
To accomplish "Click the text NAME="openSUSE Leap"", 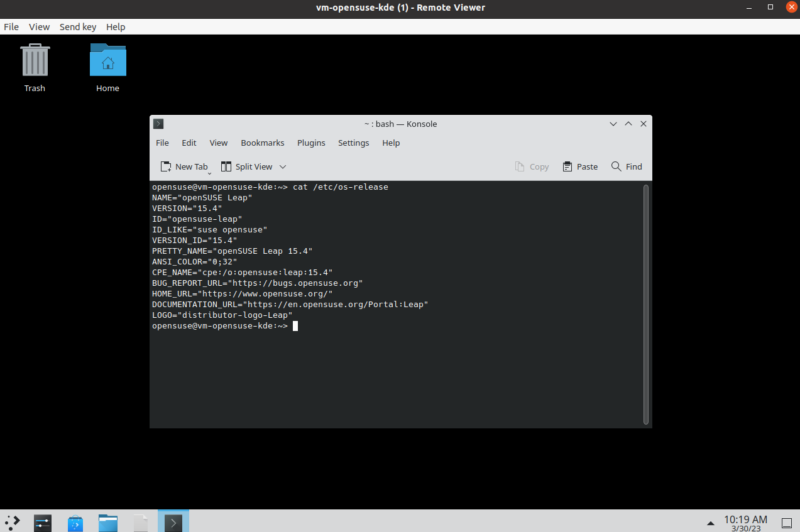I will coord(202,197).
